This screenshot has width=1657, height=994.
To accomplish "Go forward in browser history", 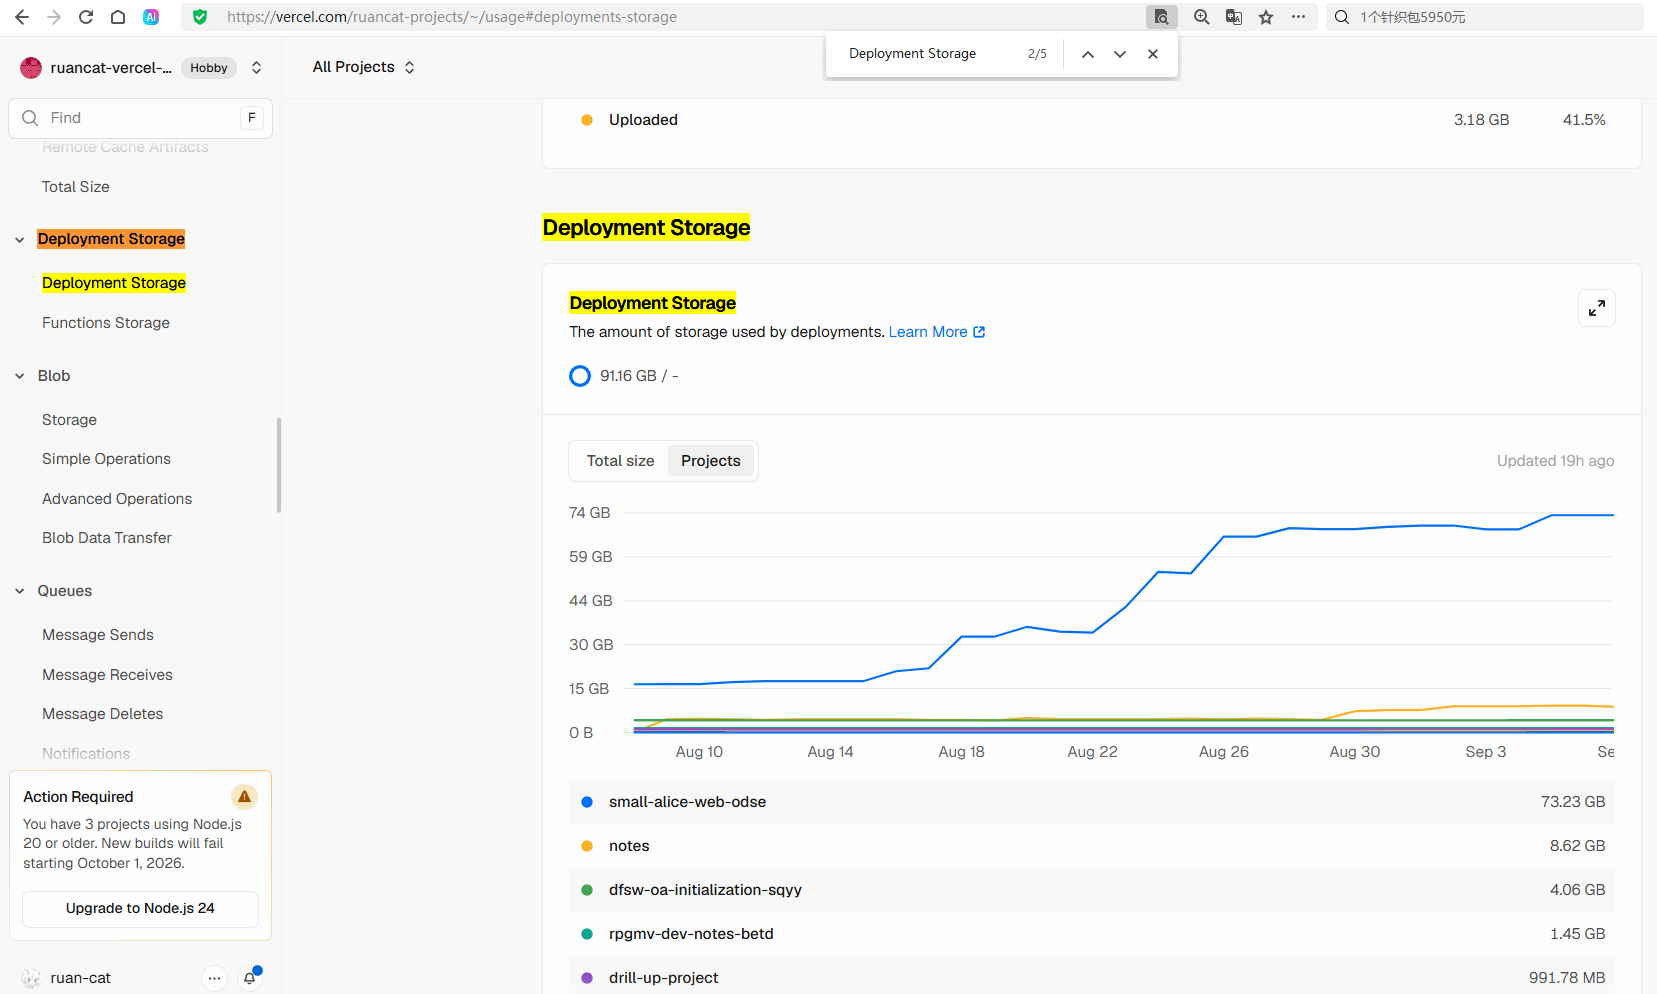I will (54, 17).
